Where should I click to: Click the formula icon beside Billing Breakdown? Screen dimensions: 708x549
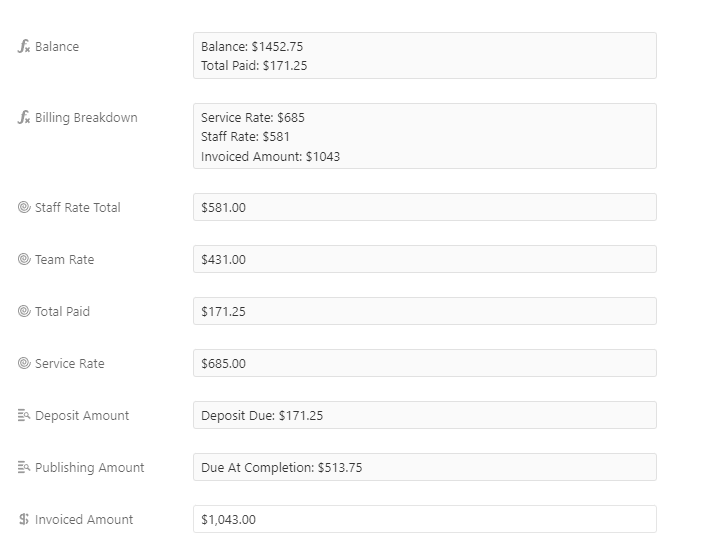coord(24,117)
